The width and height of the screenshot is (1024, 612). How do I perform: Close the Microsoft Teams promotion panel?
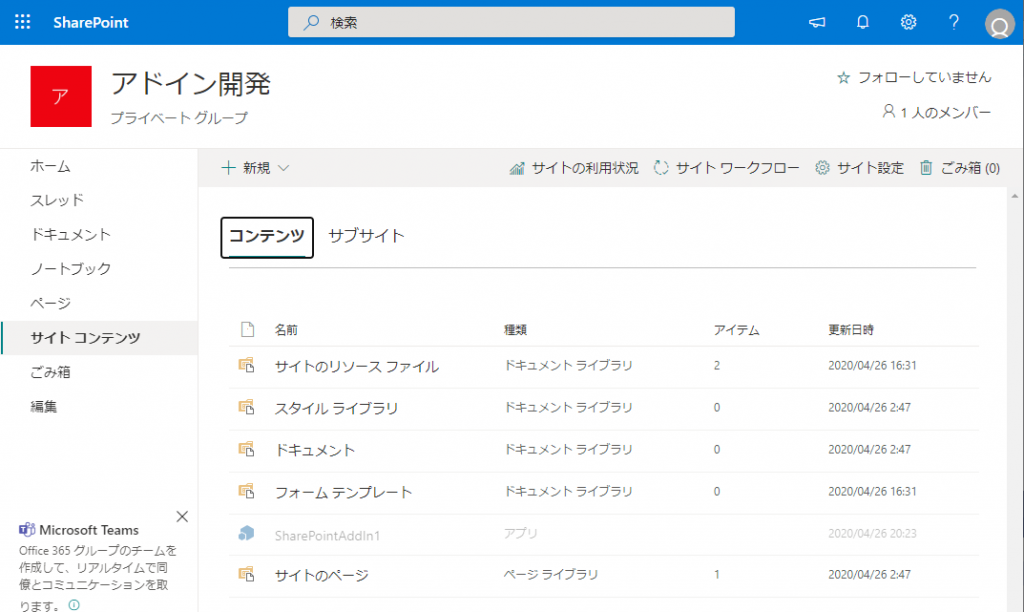tap(182, 516)
